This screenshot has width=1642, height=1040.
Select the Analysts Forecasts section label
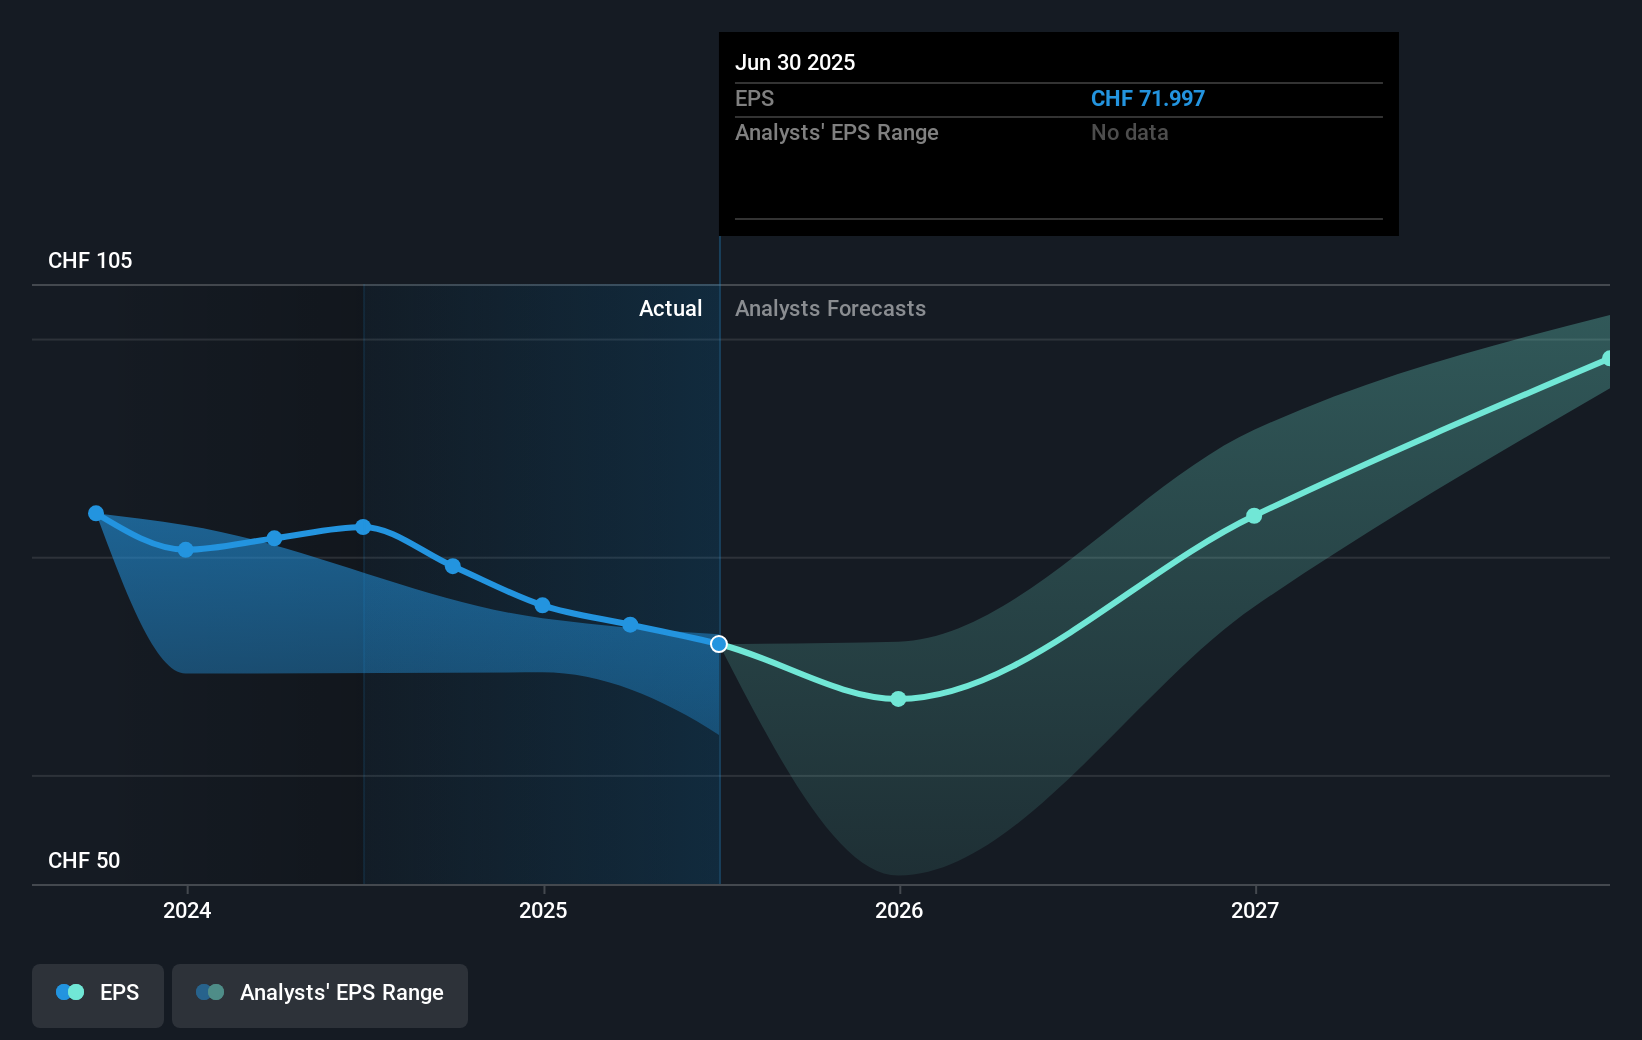pos(830,308)
